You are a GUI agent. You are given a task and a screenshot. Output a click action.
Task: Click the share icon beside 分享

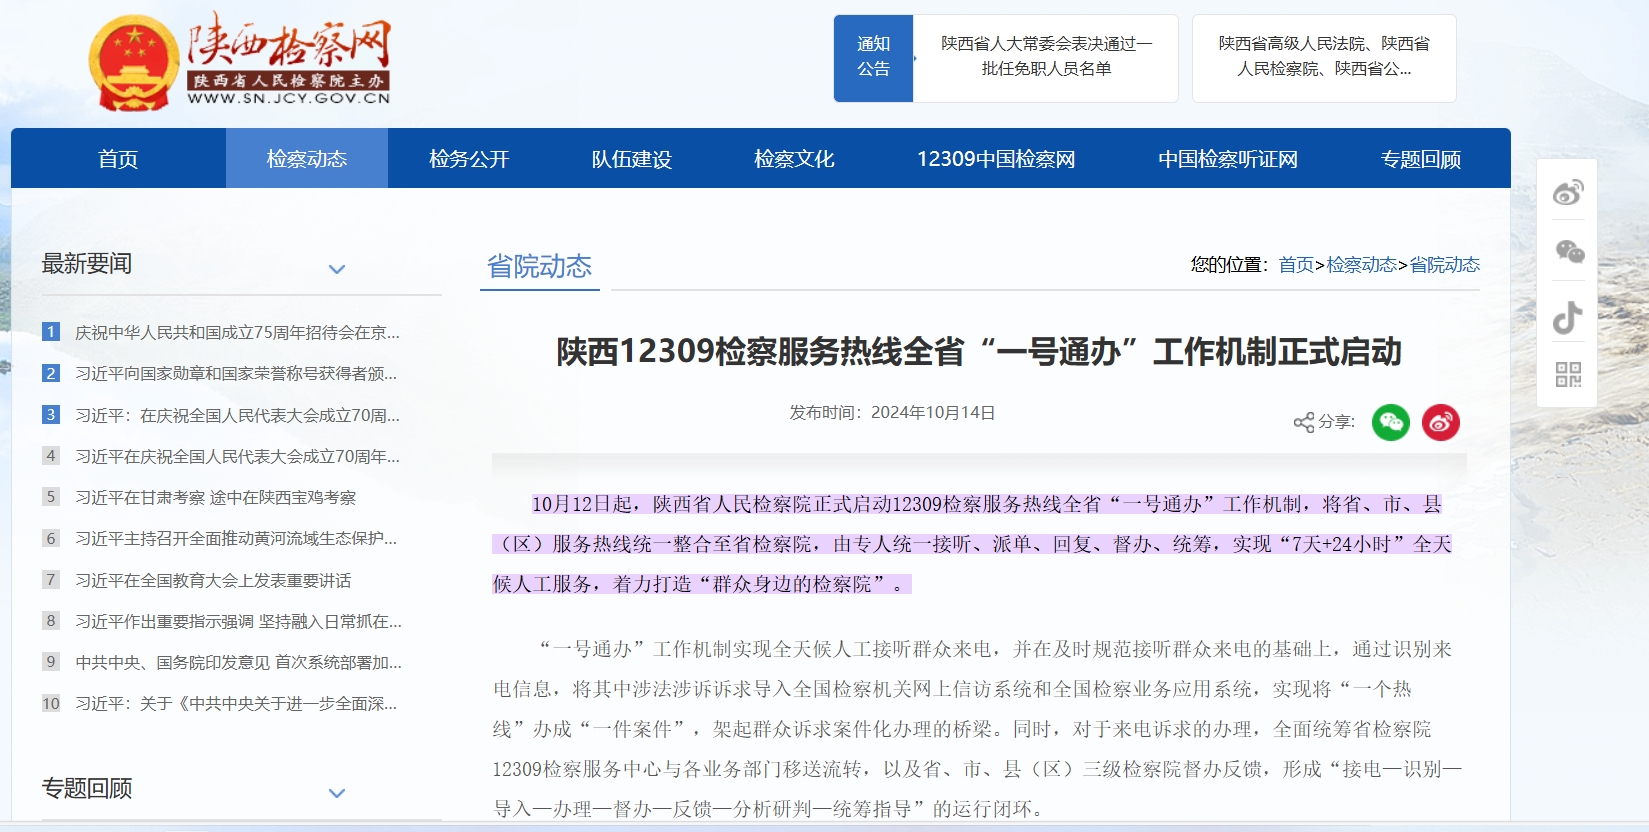(1303, 422)
